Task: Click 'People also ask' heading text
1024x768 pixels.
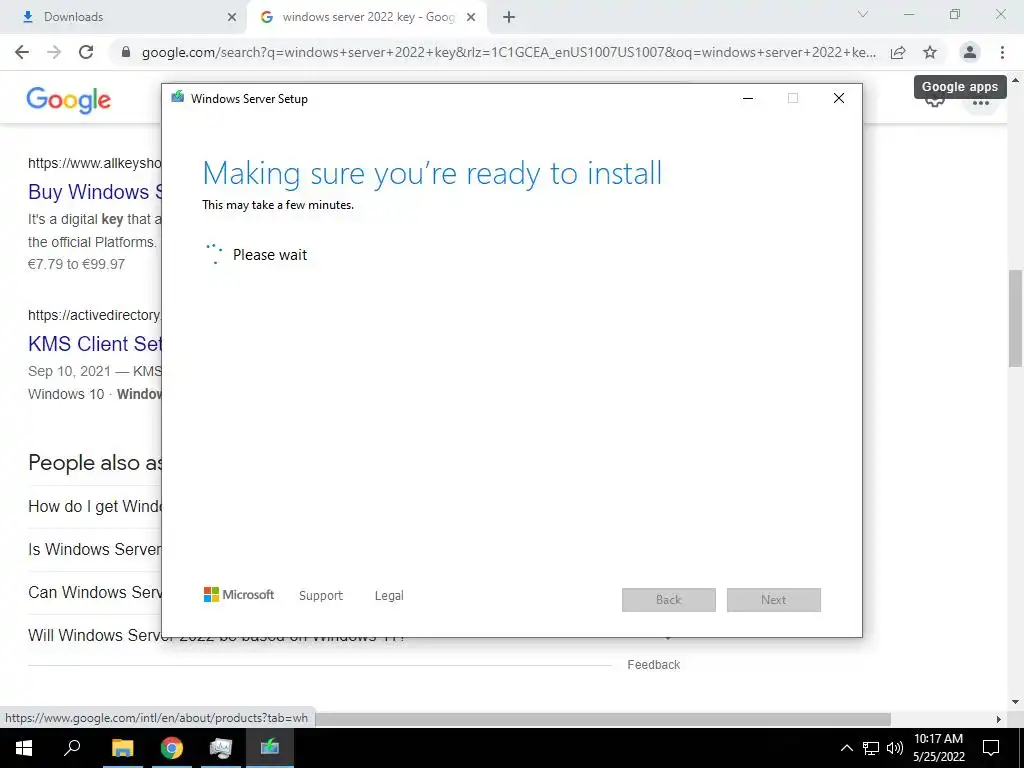Action: coord(95,463)
